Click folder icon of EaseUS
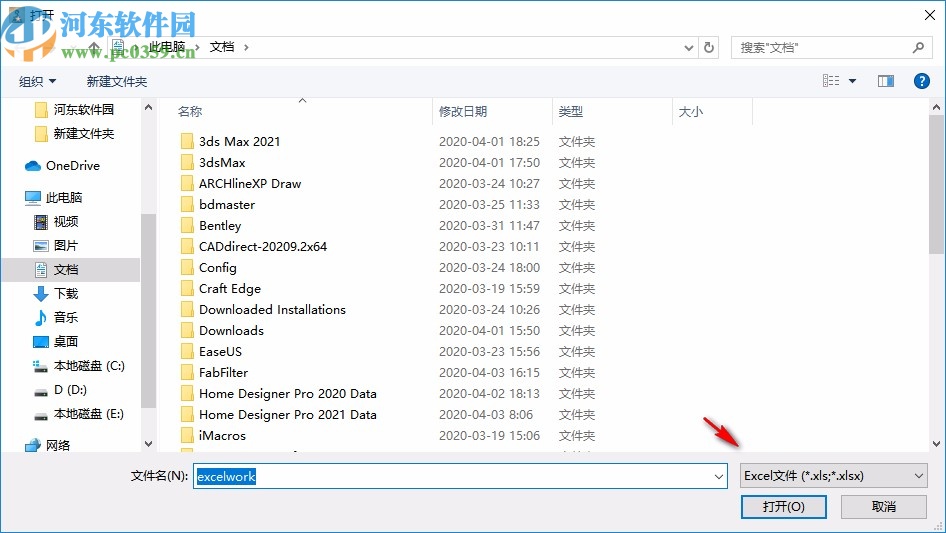 coord(187,351)
